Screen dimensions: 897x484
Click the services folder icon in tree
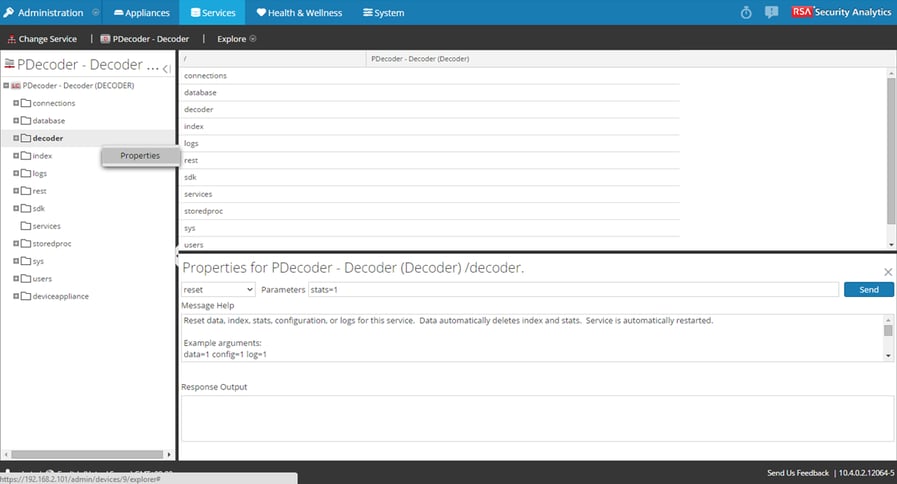(x=26, y=226)
